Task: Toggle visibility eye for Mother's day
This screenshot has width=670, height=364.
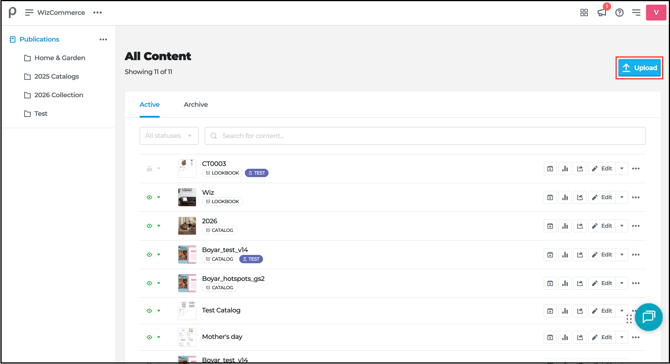Action: tap(149, 338)
